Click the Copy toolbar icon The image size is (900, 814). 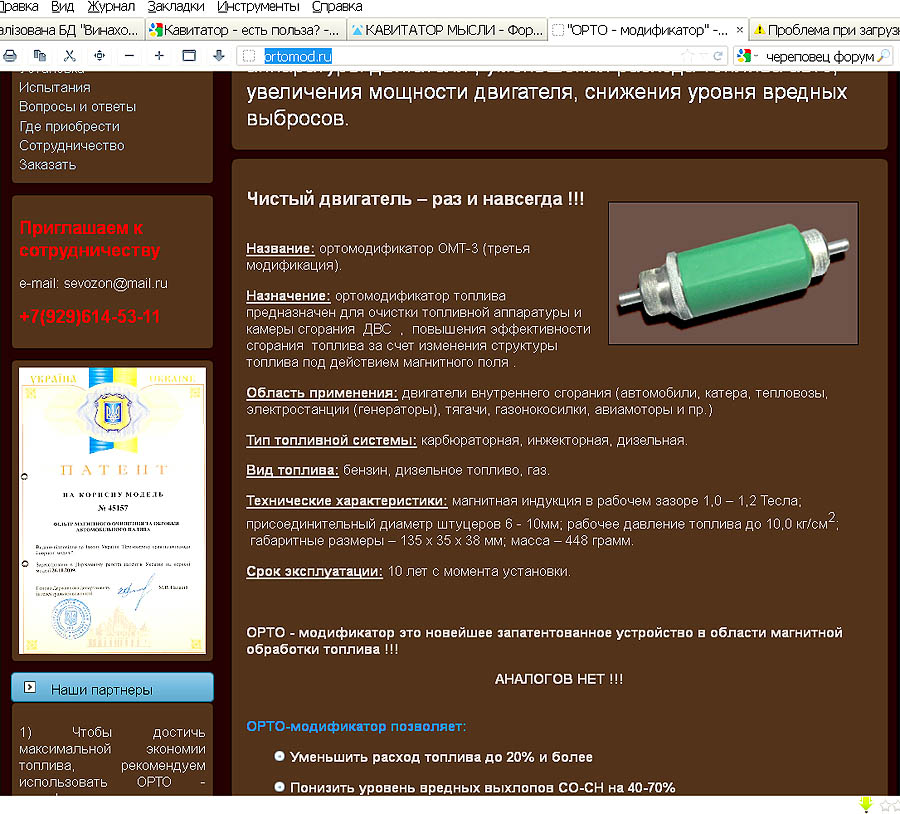click(x=40, y=56)
